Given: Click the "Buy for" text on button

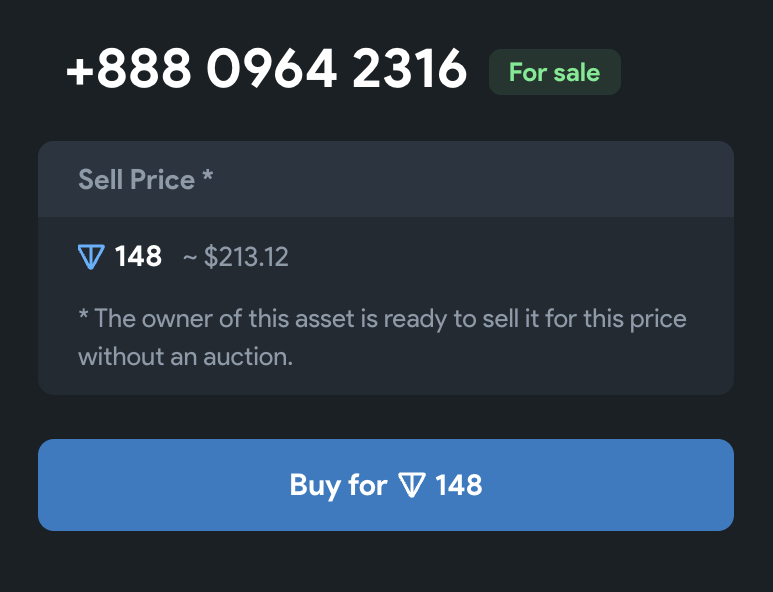Looking at the screenshot, I should (x=338, y=485).
